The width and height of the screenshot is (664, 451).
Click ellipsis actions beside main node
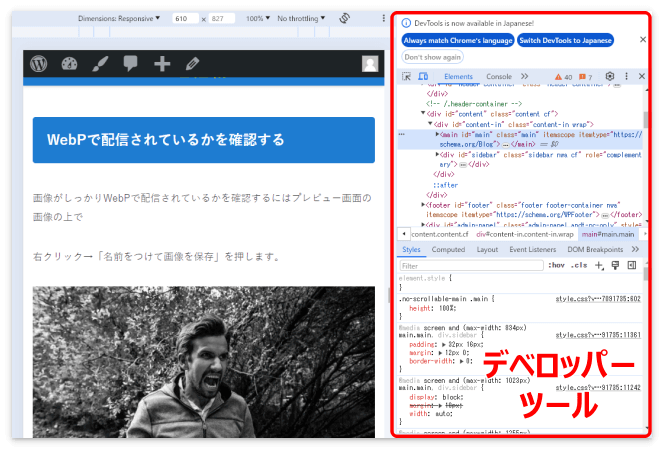coord(402,134)
